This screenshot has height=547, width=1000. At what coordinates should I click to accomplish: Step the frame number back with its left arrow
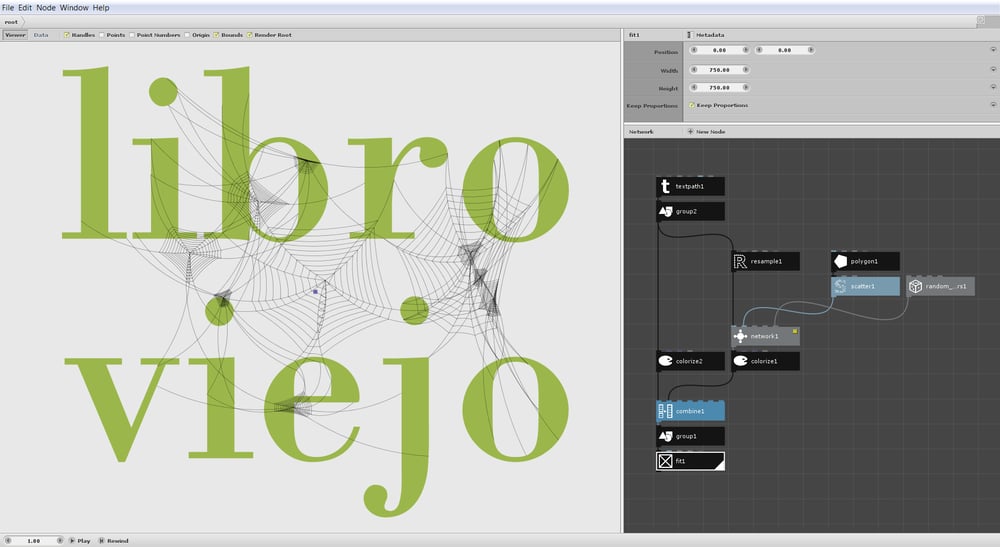click(x=8, y=541)
